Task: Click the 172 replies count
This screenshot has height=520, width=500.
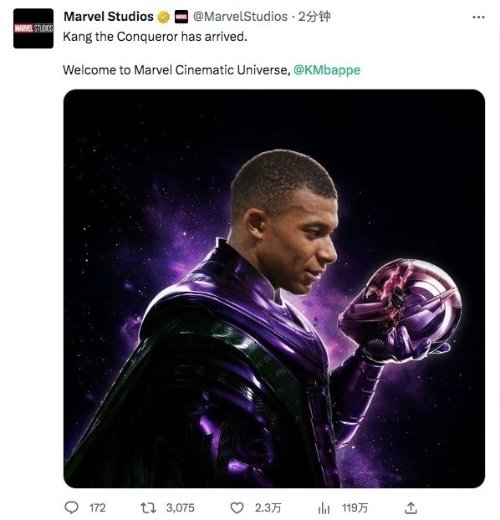Action: pos(97,508)
